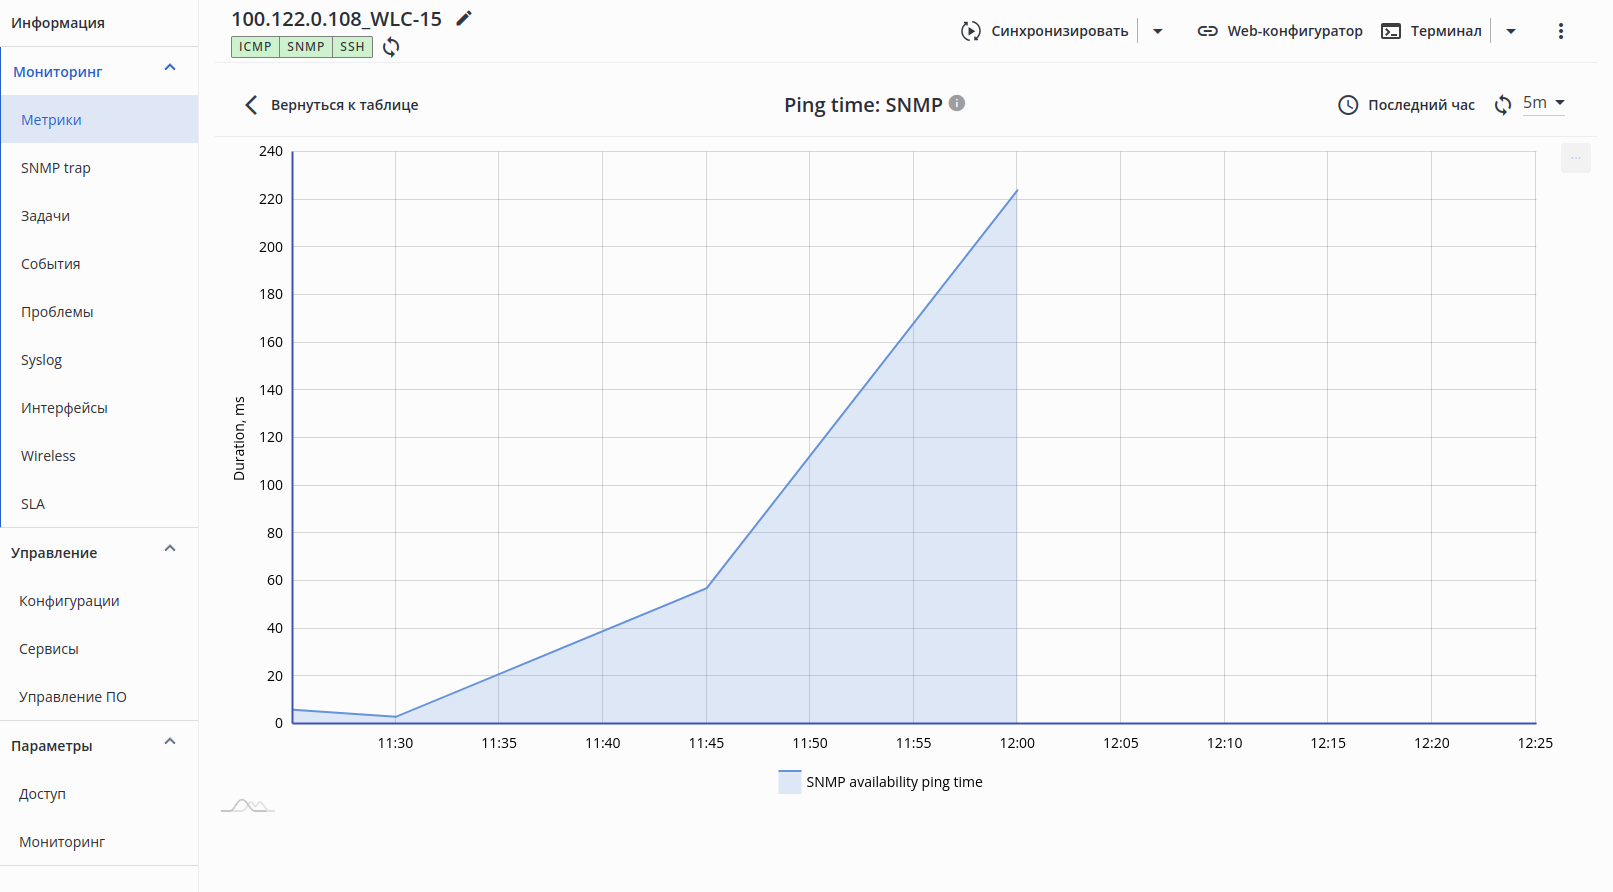1613x892 pixels.
Task: Click the auto-refresh icon beside 5m
Action: pos(1502,105)
